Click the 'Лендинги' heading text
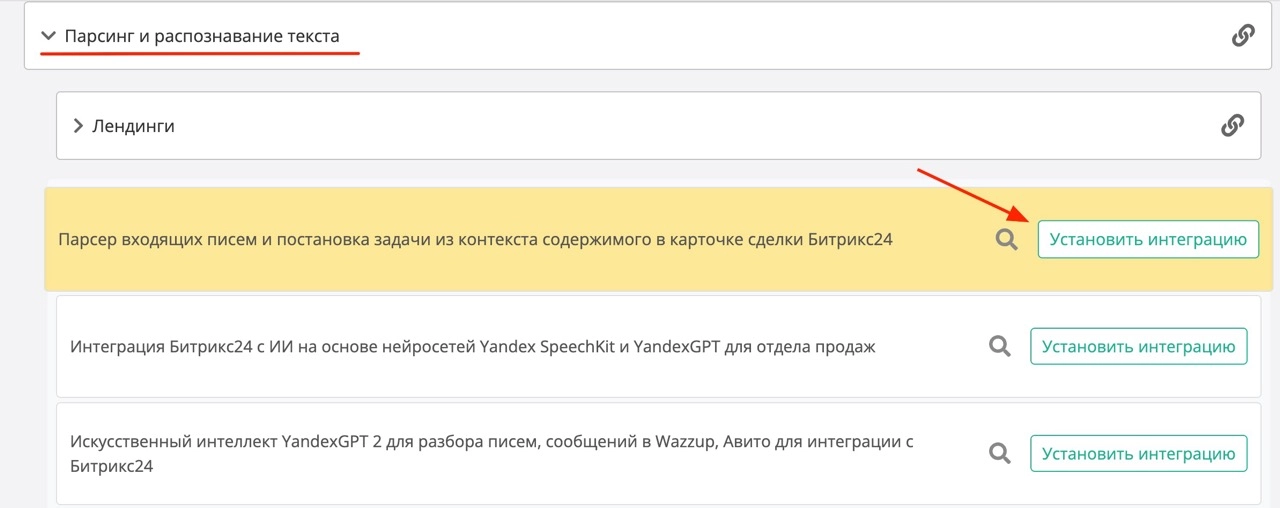This screenshot has height=508, width=1280. tap(133, 127)
